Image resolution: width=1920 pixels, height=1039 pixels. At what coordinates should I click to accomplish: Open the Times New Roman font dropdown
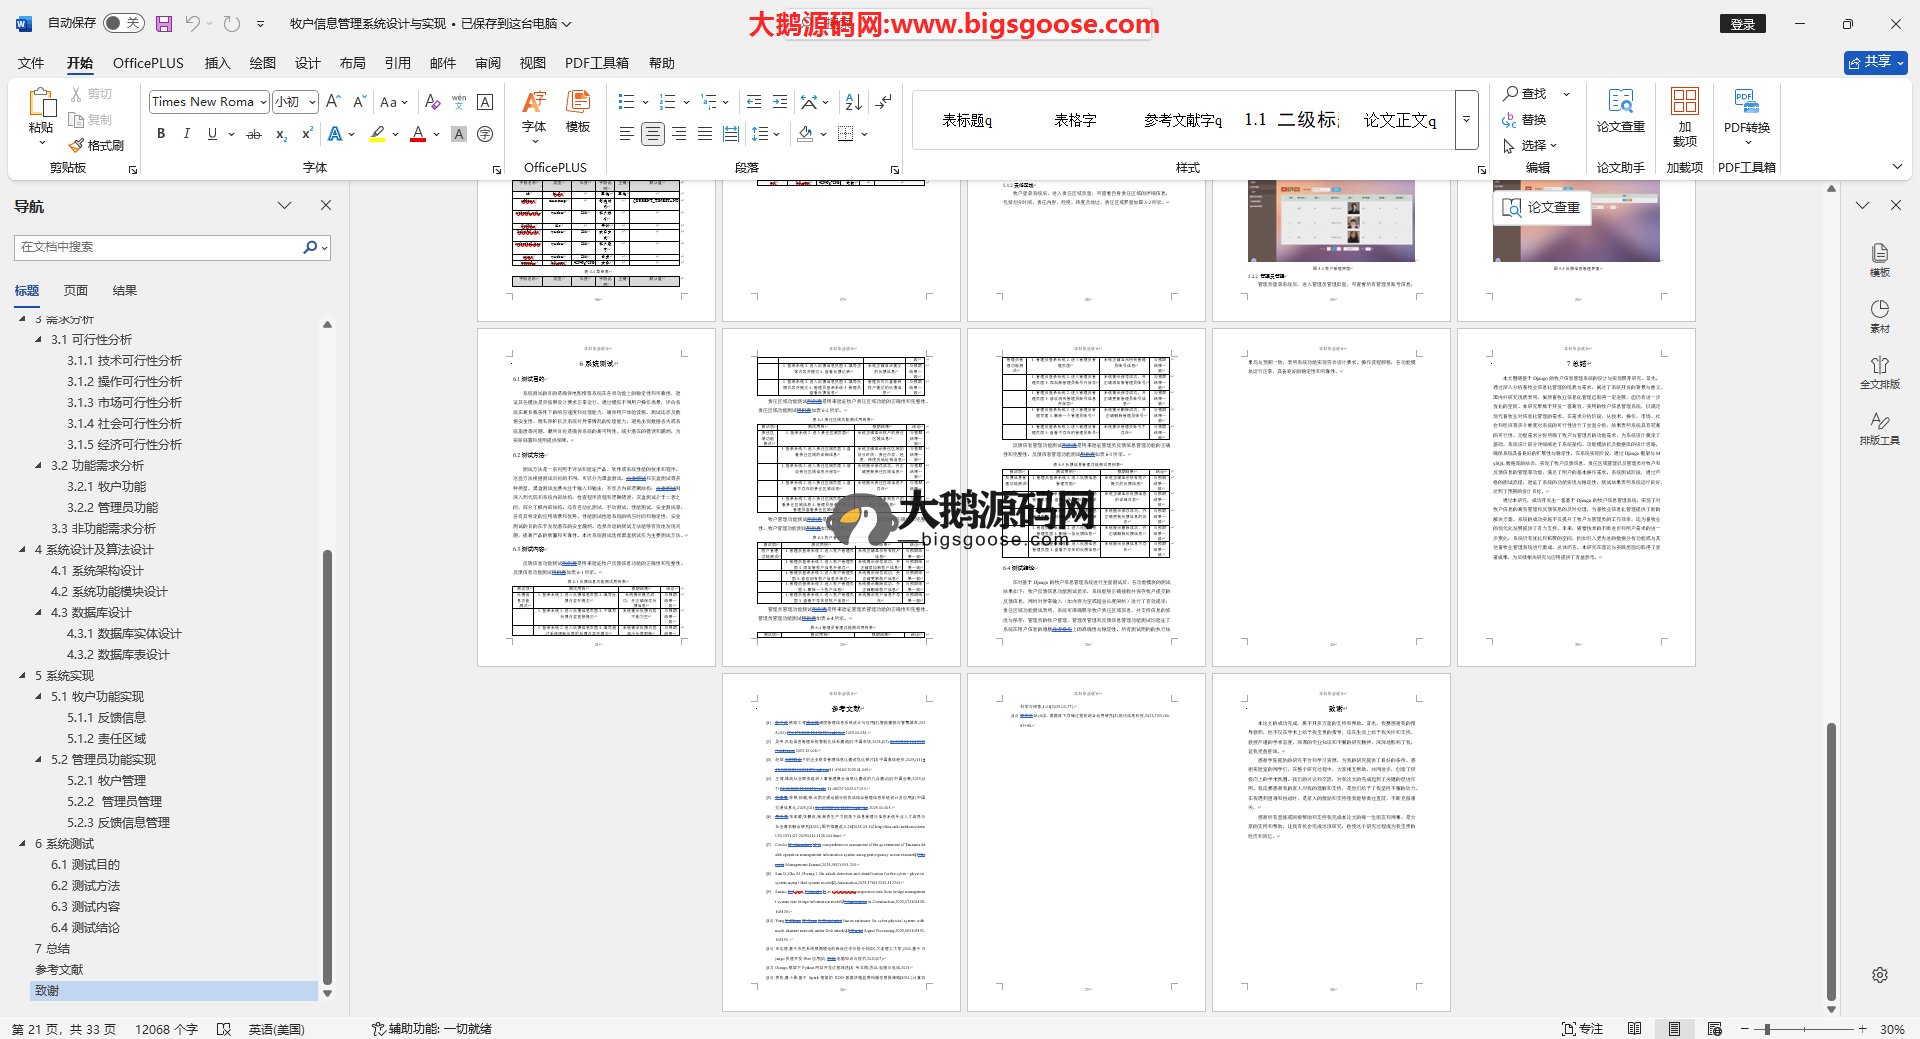pos(263,102)
